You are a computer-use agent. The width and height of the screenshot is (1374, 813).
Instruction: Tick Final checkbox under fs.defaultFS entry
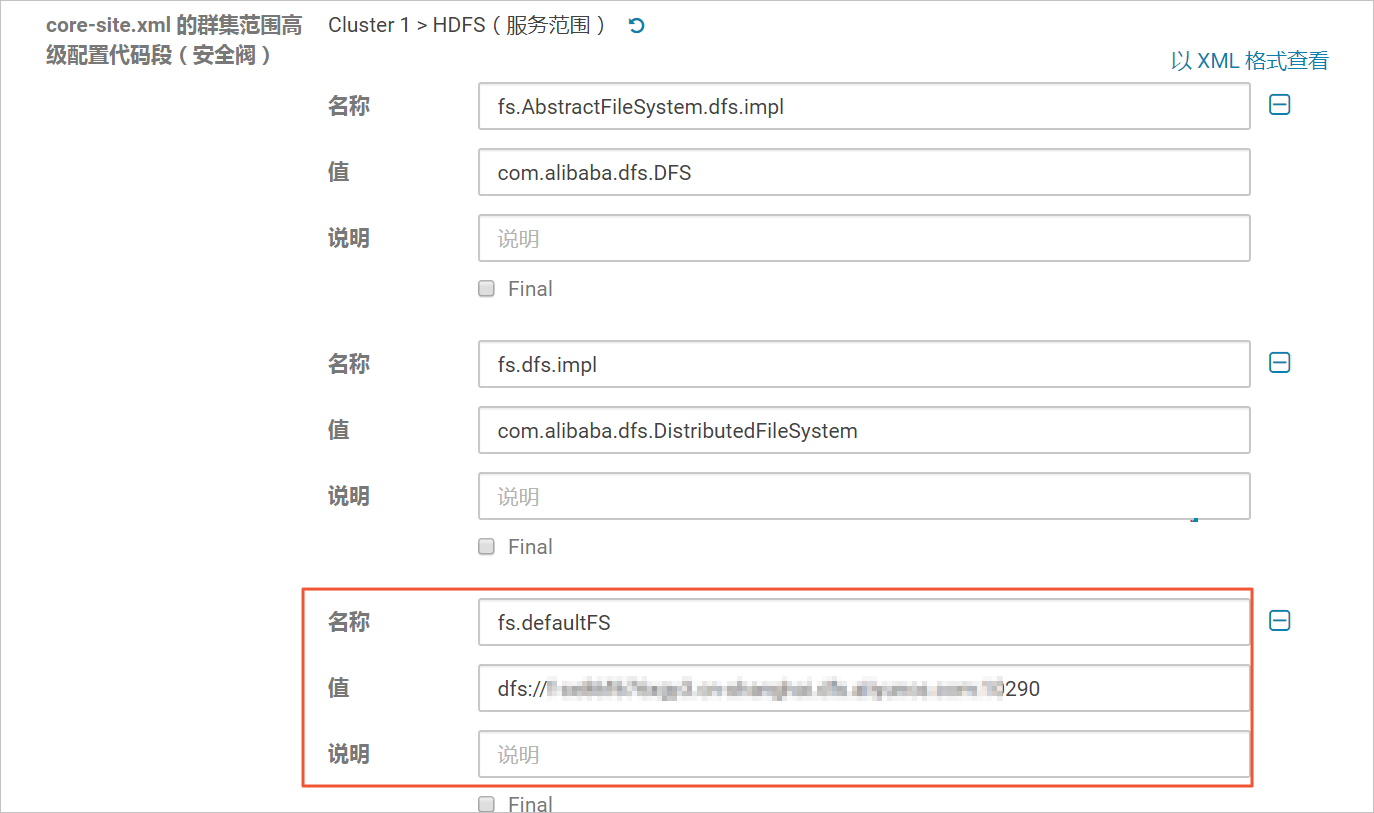(487, 804)
